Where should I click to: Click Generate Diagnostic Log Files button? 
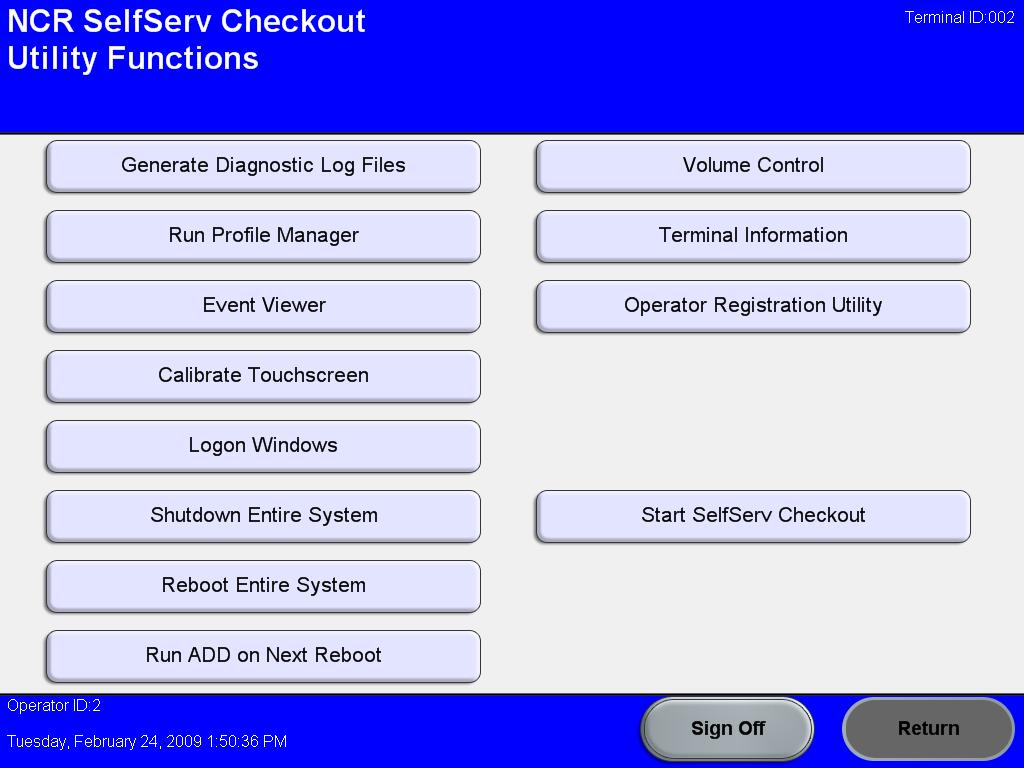tap(263, 166)
